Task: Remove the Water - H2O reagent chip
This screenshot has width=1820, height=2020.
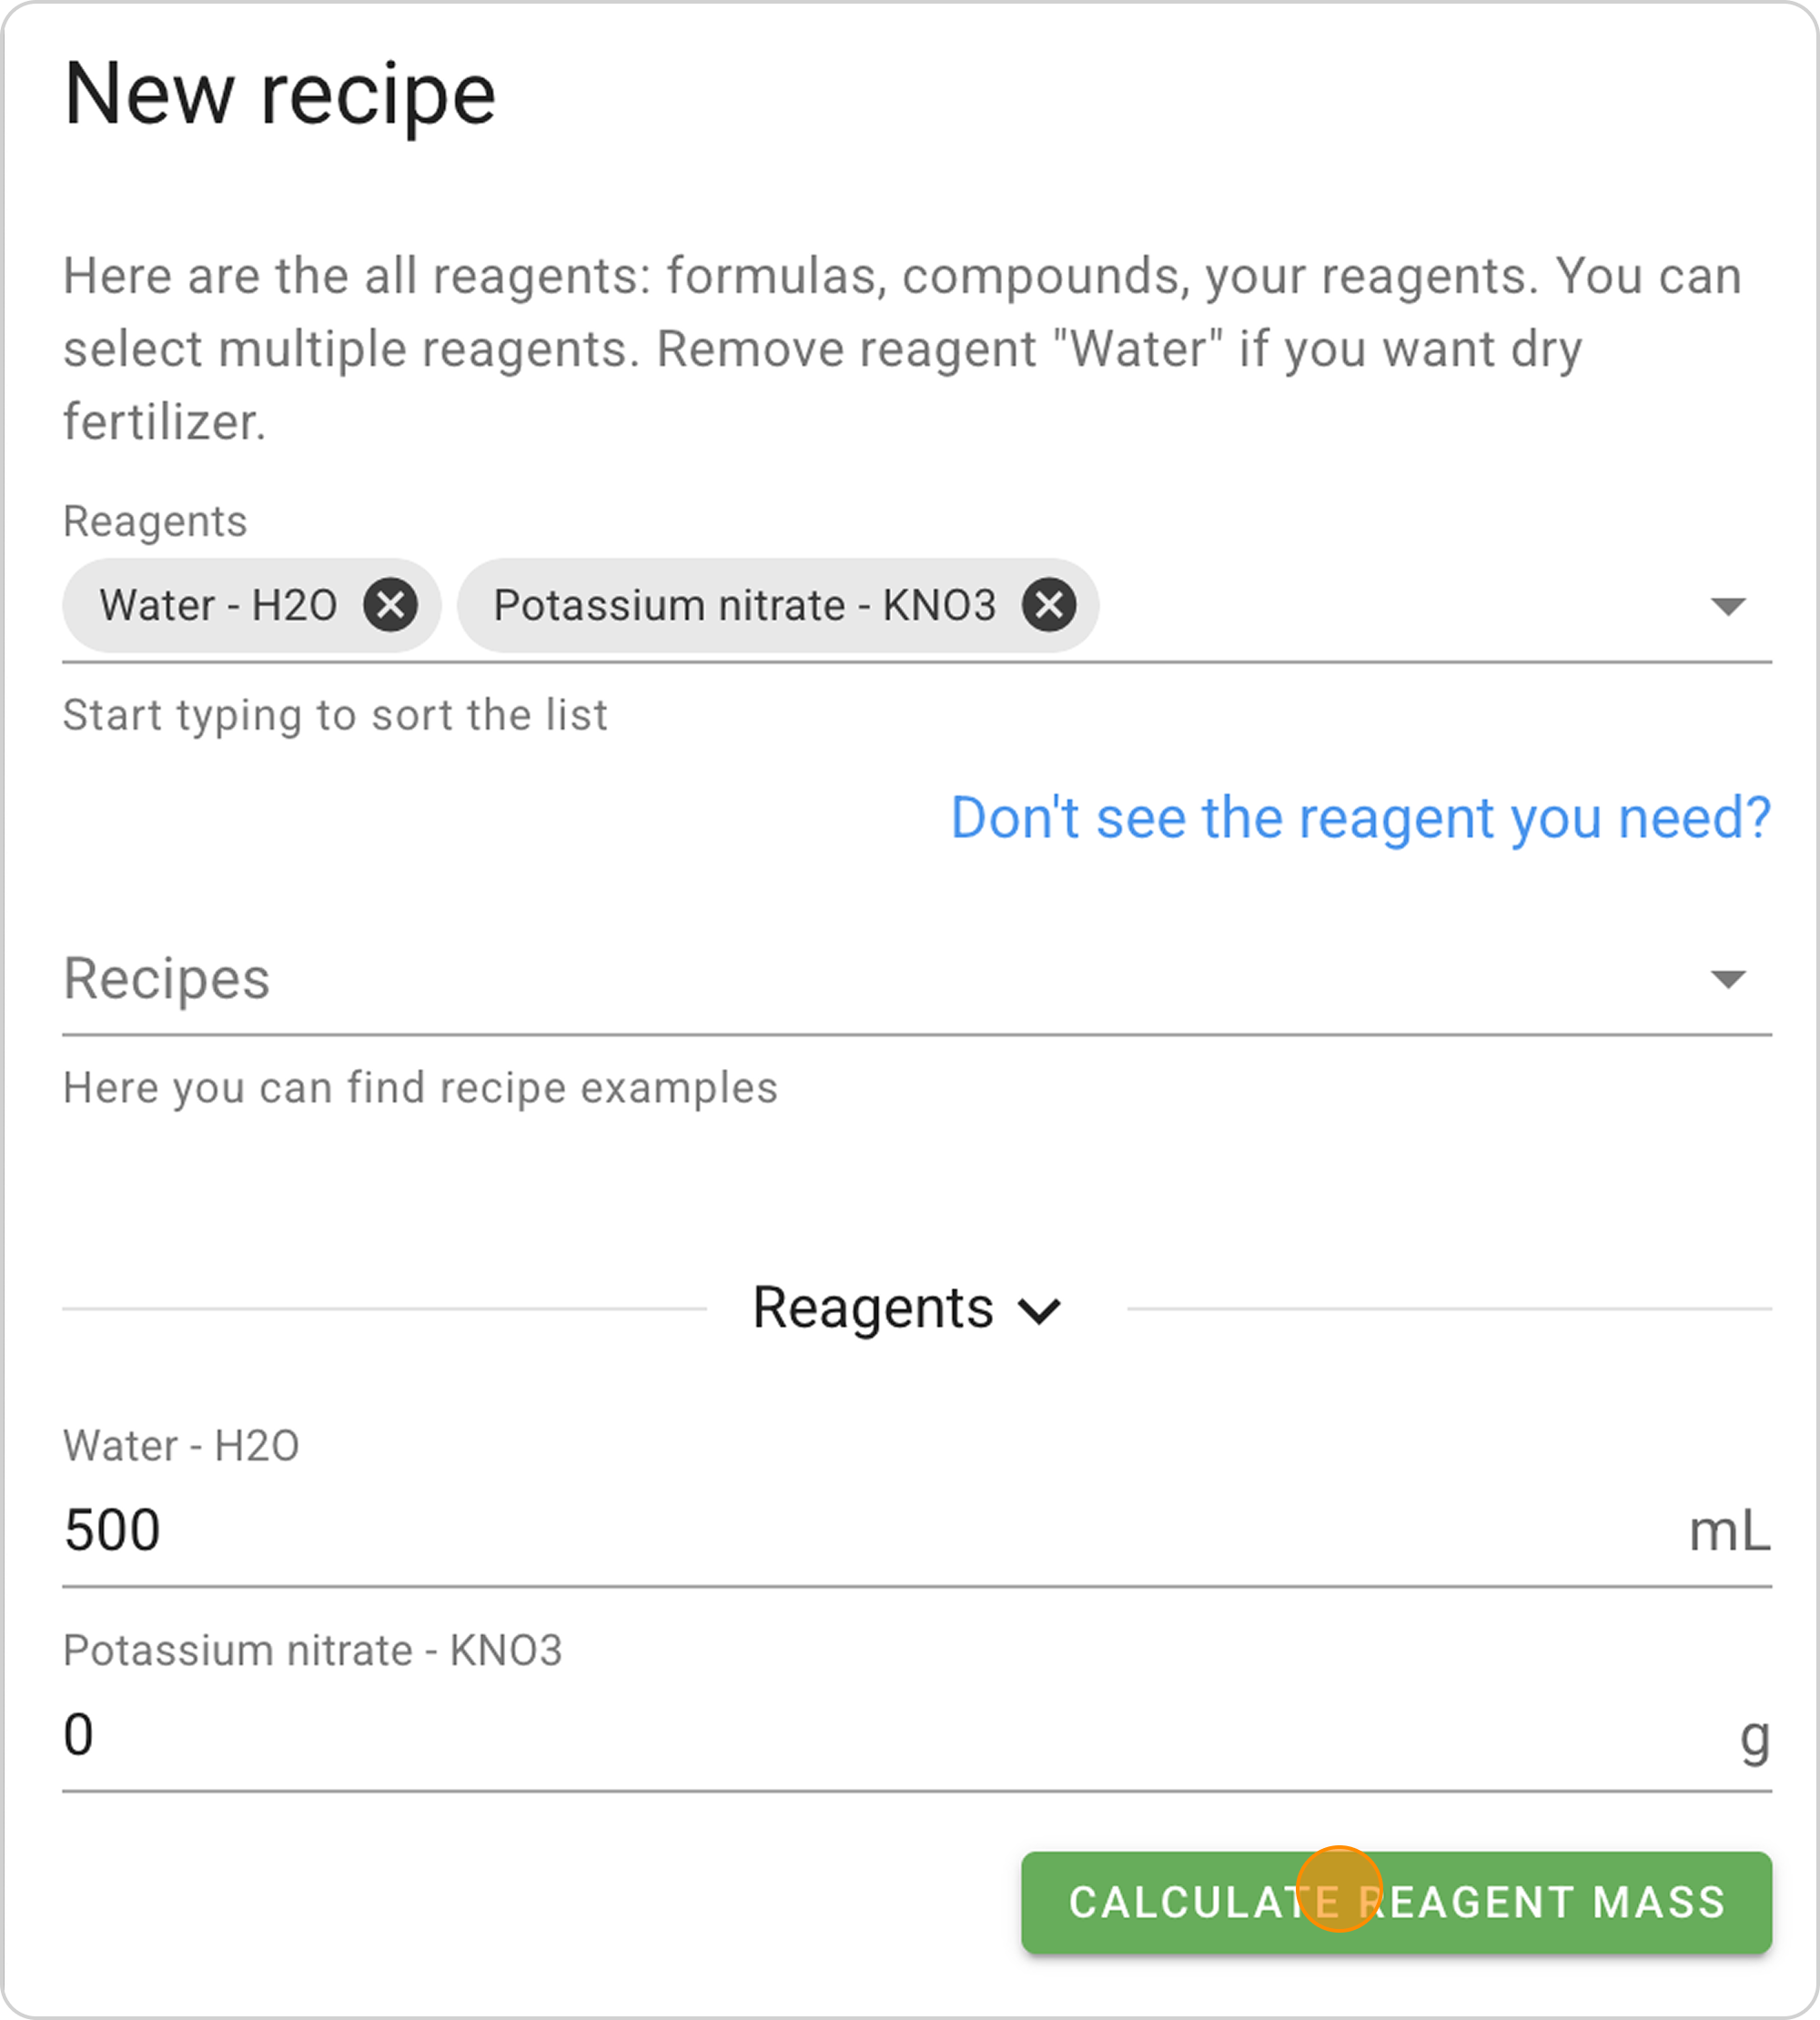Action: tap(390, 605)
